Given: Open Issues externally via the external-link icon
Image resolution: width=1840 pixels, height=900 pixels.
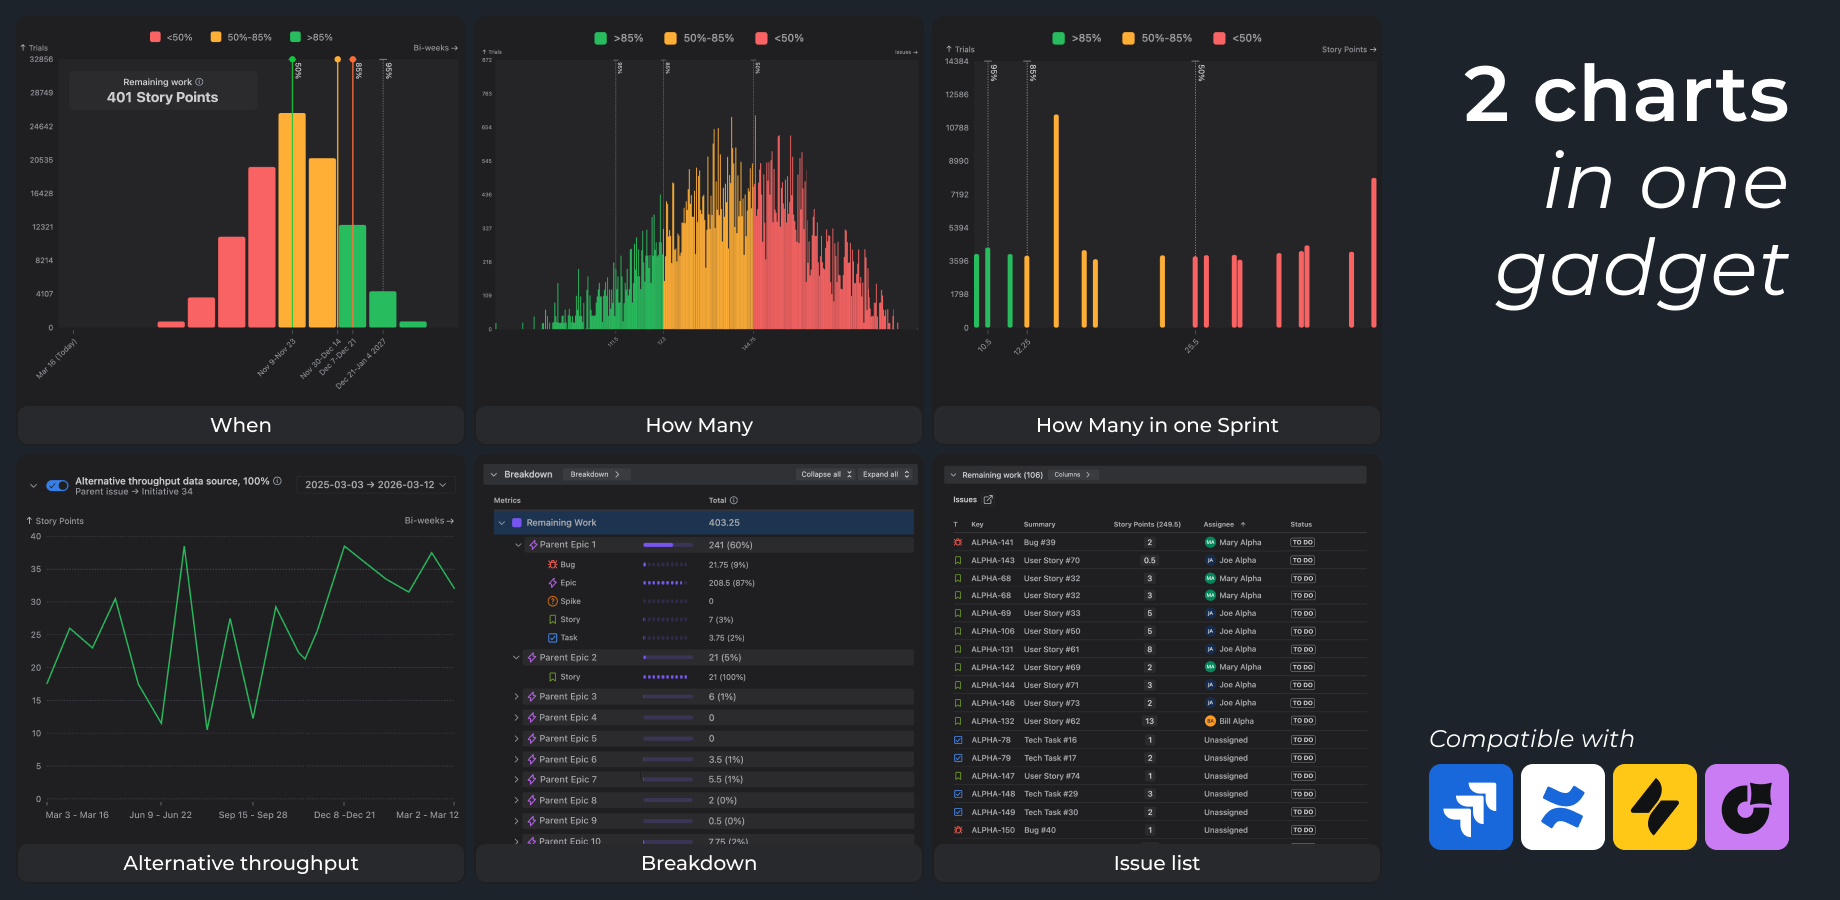Looking at the screenshot, I should point(988,499).
